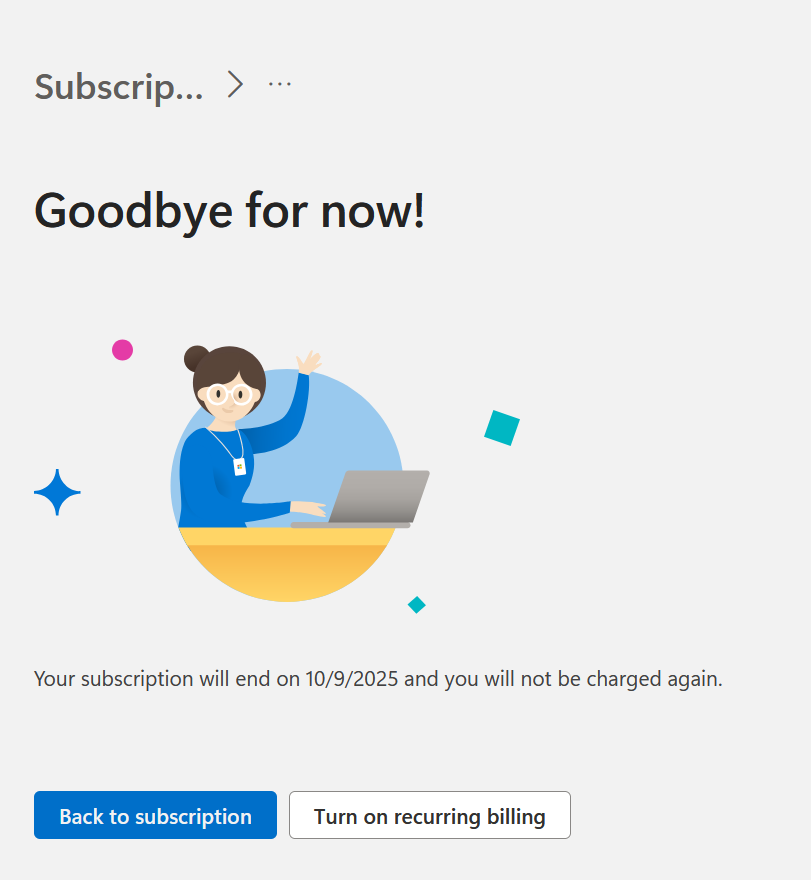The image size is (811, 880).
Task: Click the large teal square shape
Action: point(501,428)
